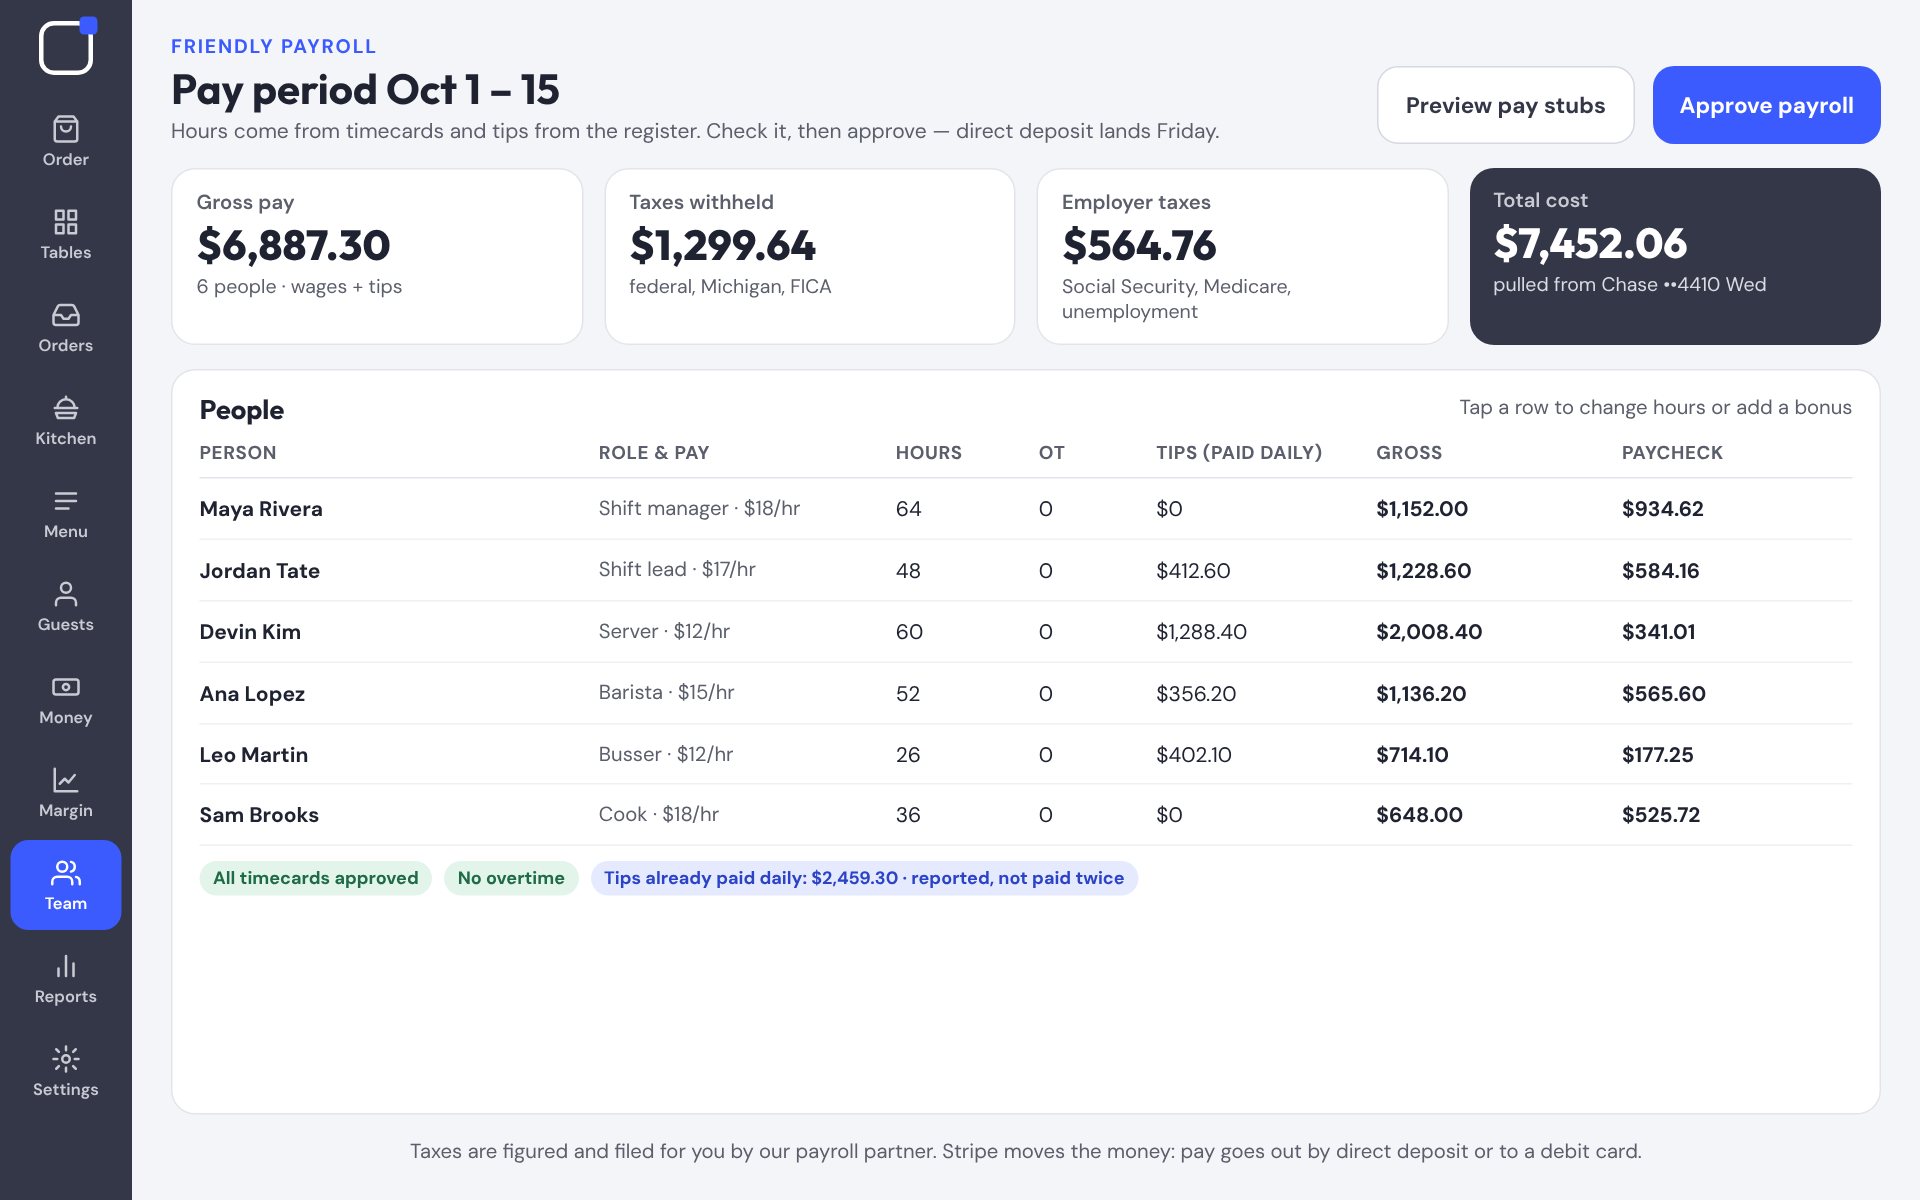Click Sam Brooks' Cook · $18/hr role
The height and width of the screenshot is (1200, 1920).
point(658,815)
